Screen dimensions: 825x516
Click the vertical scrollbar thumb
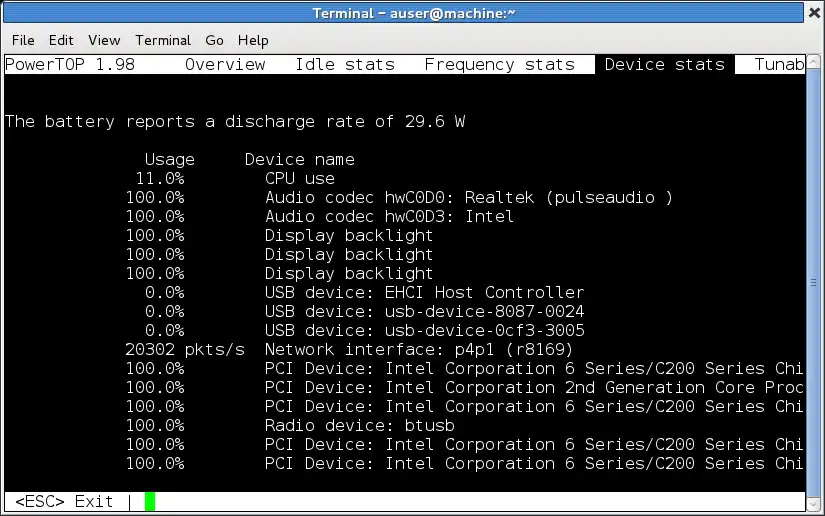point(813,282)
